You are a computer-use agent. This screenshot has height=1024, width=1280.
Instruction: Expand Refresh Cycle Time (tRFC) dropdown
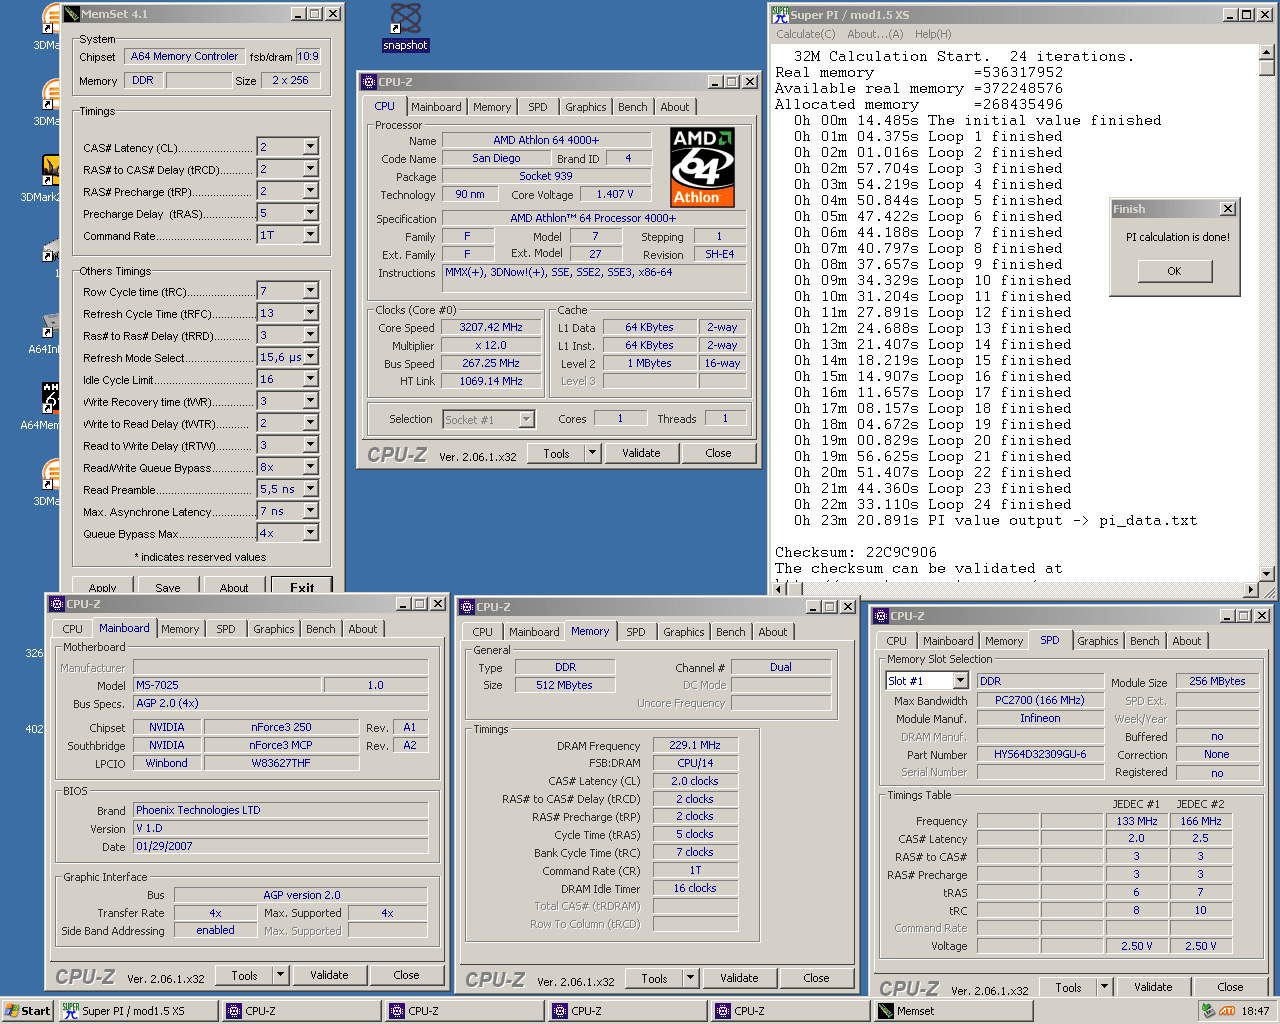coord(310,313)
